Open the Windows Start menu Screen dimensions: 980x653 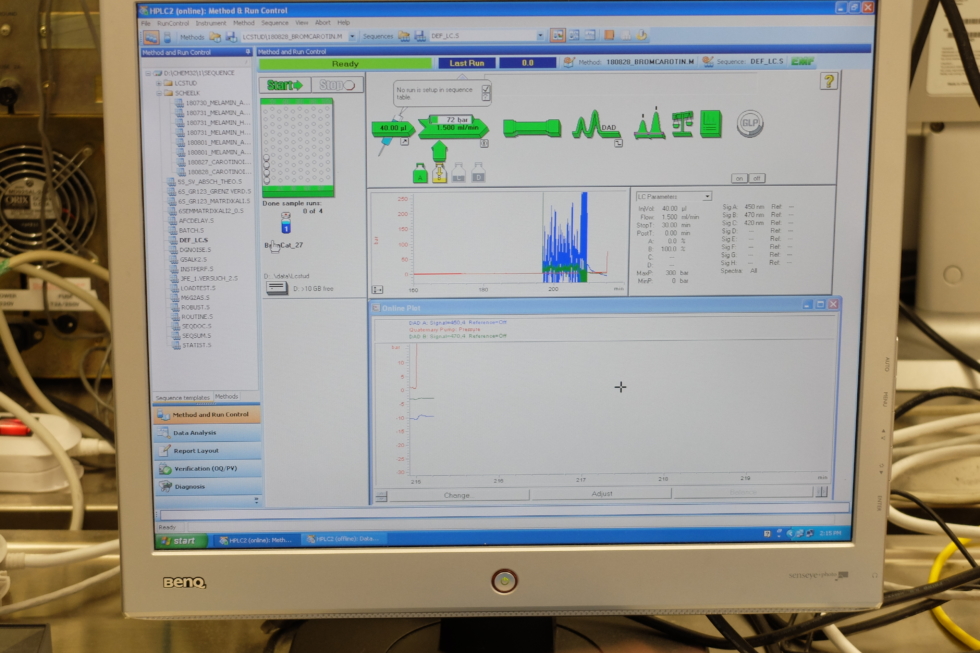180,541
